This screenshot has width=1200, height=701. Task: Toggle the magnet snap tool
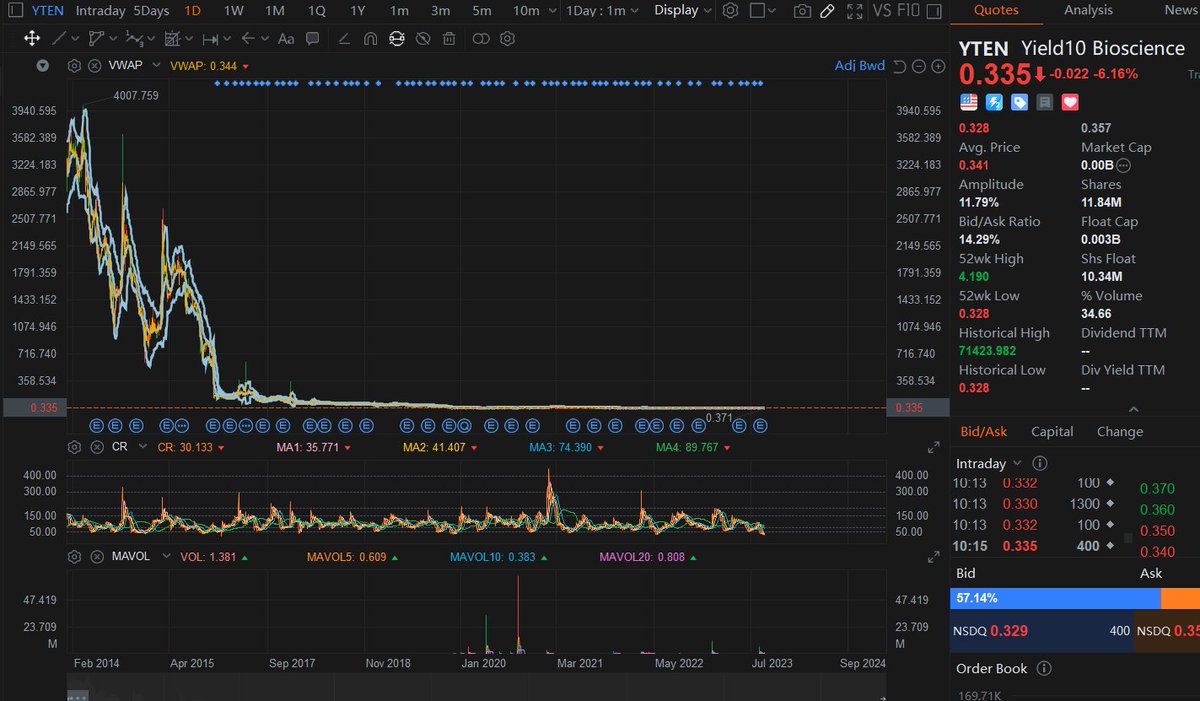tap(369, 39)
